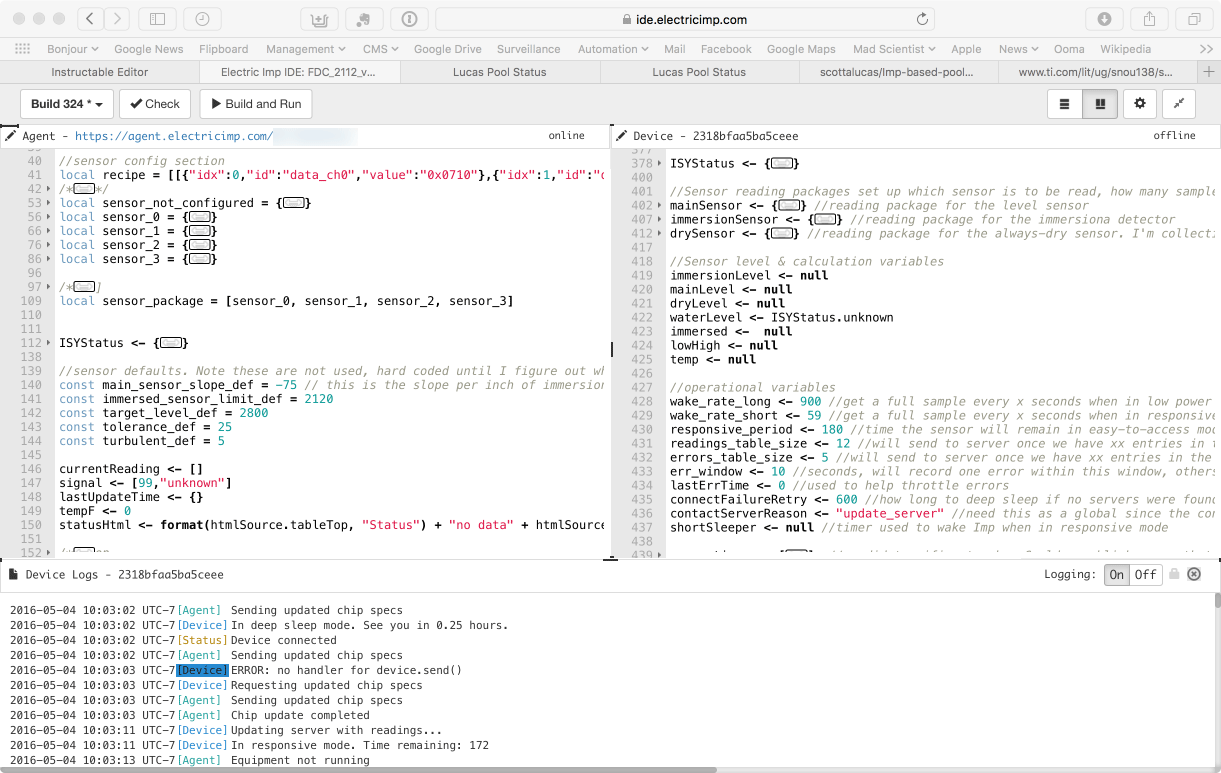This screenshot has height=773, width=1221.
Task: Click Agent pane pencil icon
Action: 9,135
